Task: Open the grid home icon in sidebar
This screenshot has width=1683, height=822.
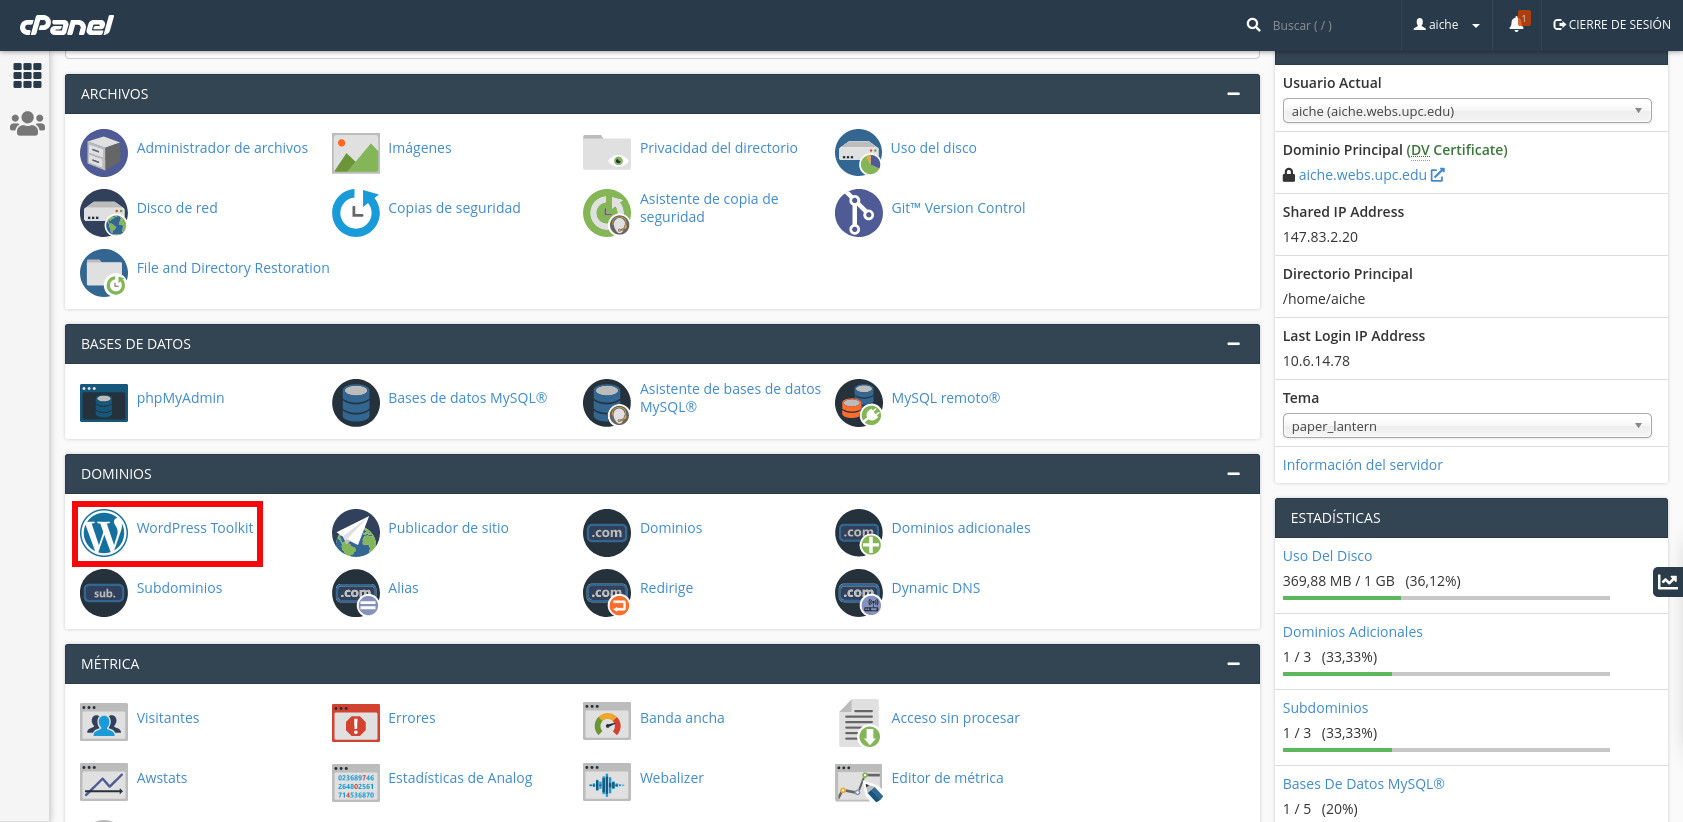Action: tap(27, 76)
